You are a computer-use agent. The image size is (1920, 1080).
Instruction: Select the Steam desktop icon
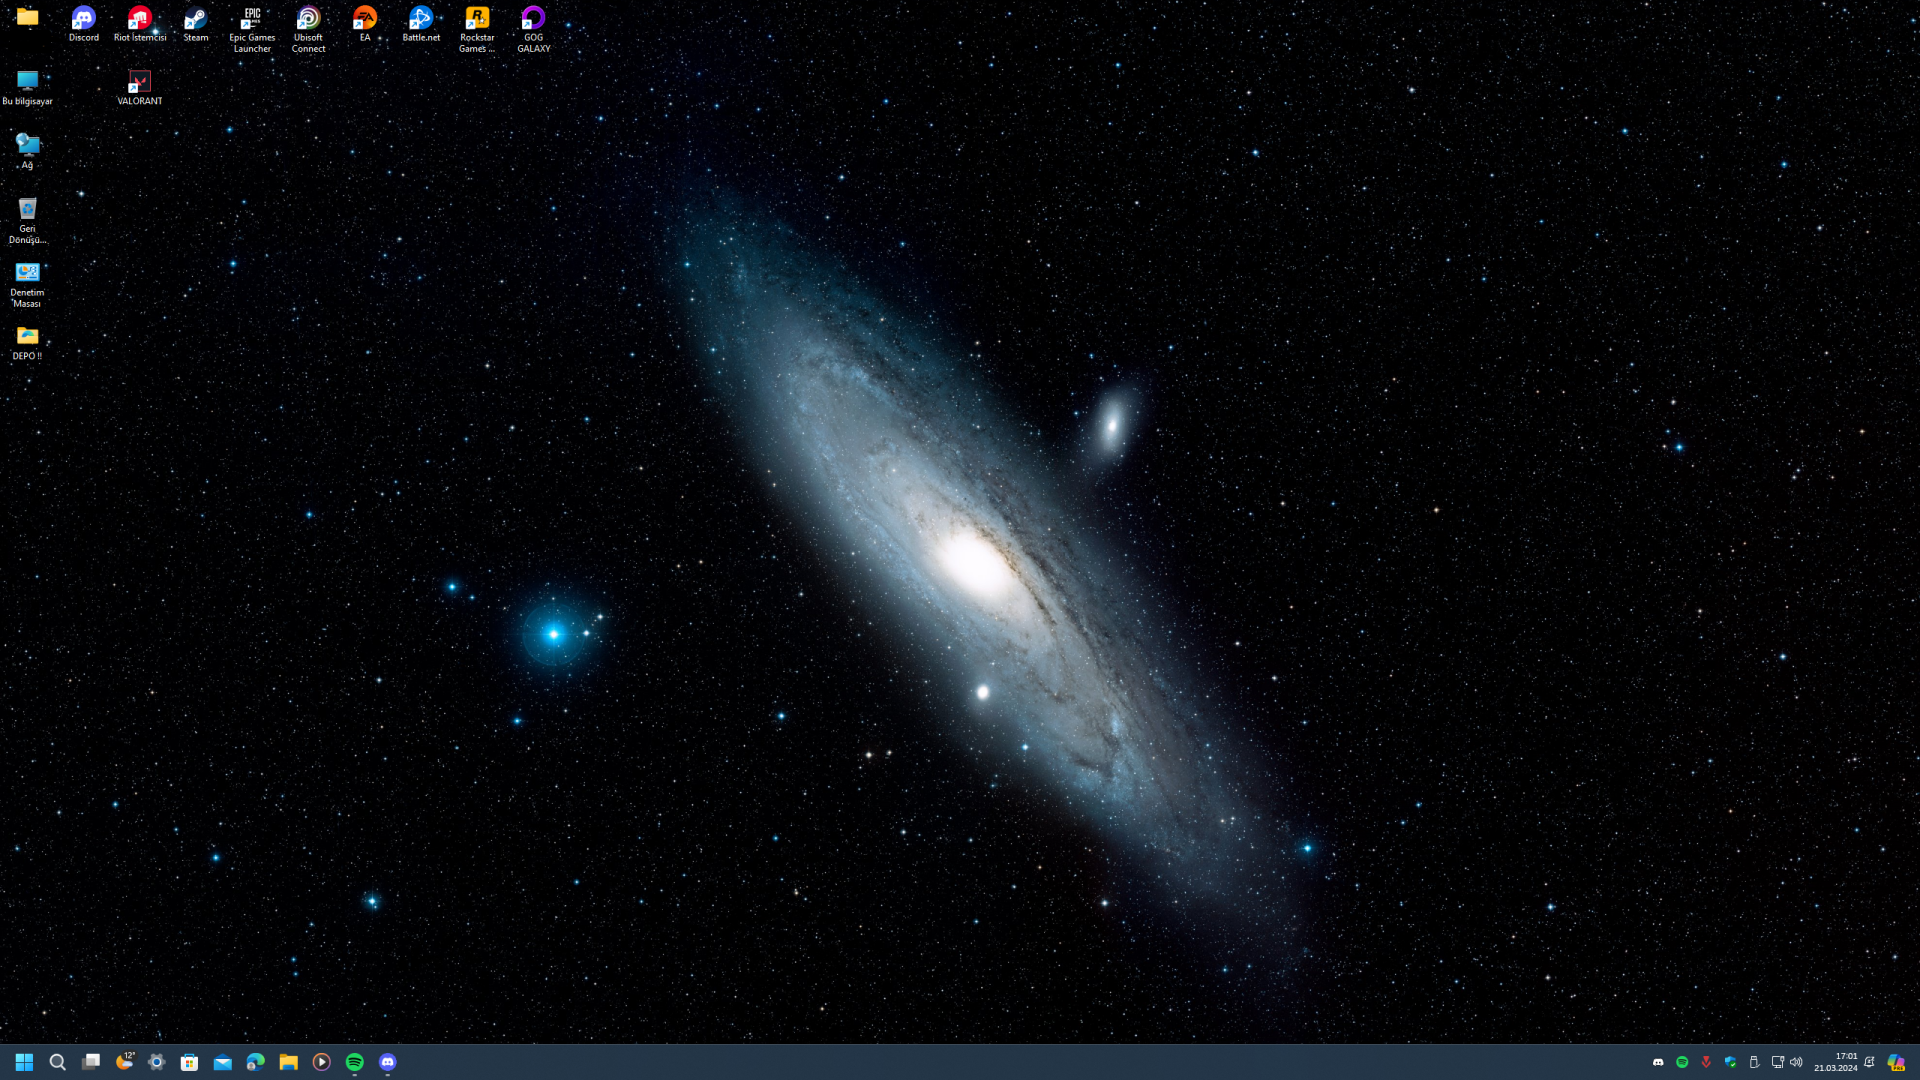coord(195,20)
